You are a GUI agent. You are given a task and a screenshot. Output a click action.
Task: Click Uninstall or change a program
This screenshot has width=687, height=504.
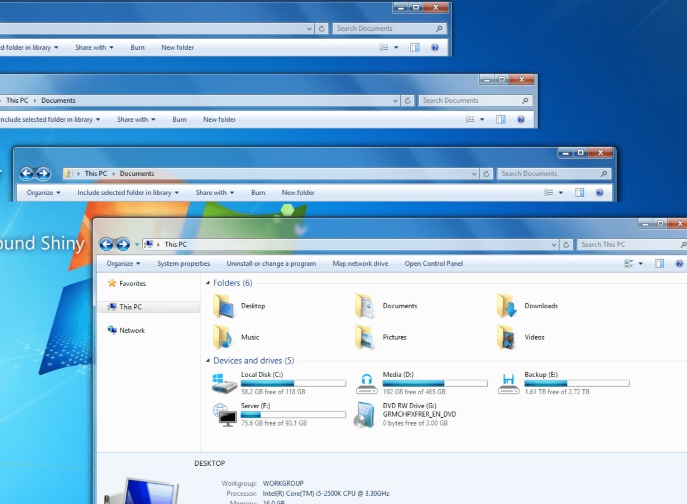click(x=271, y=263)
